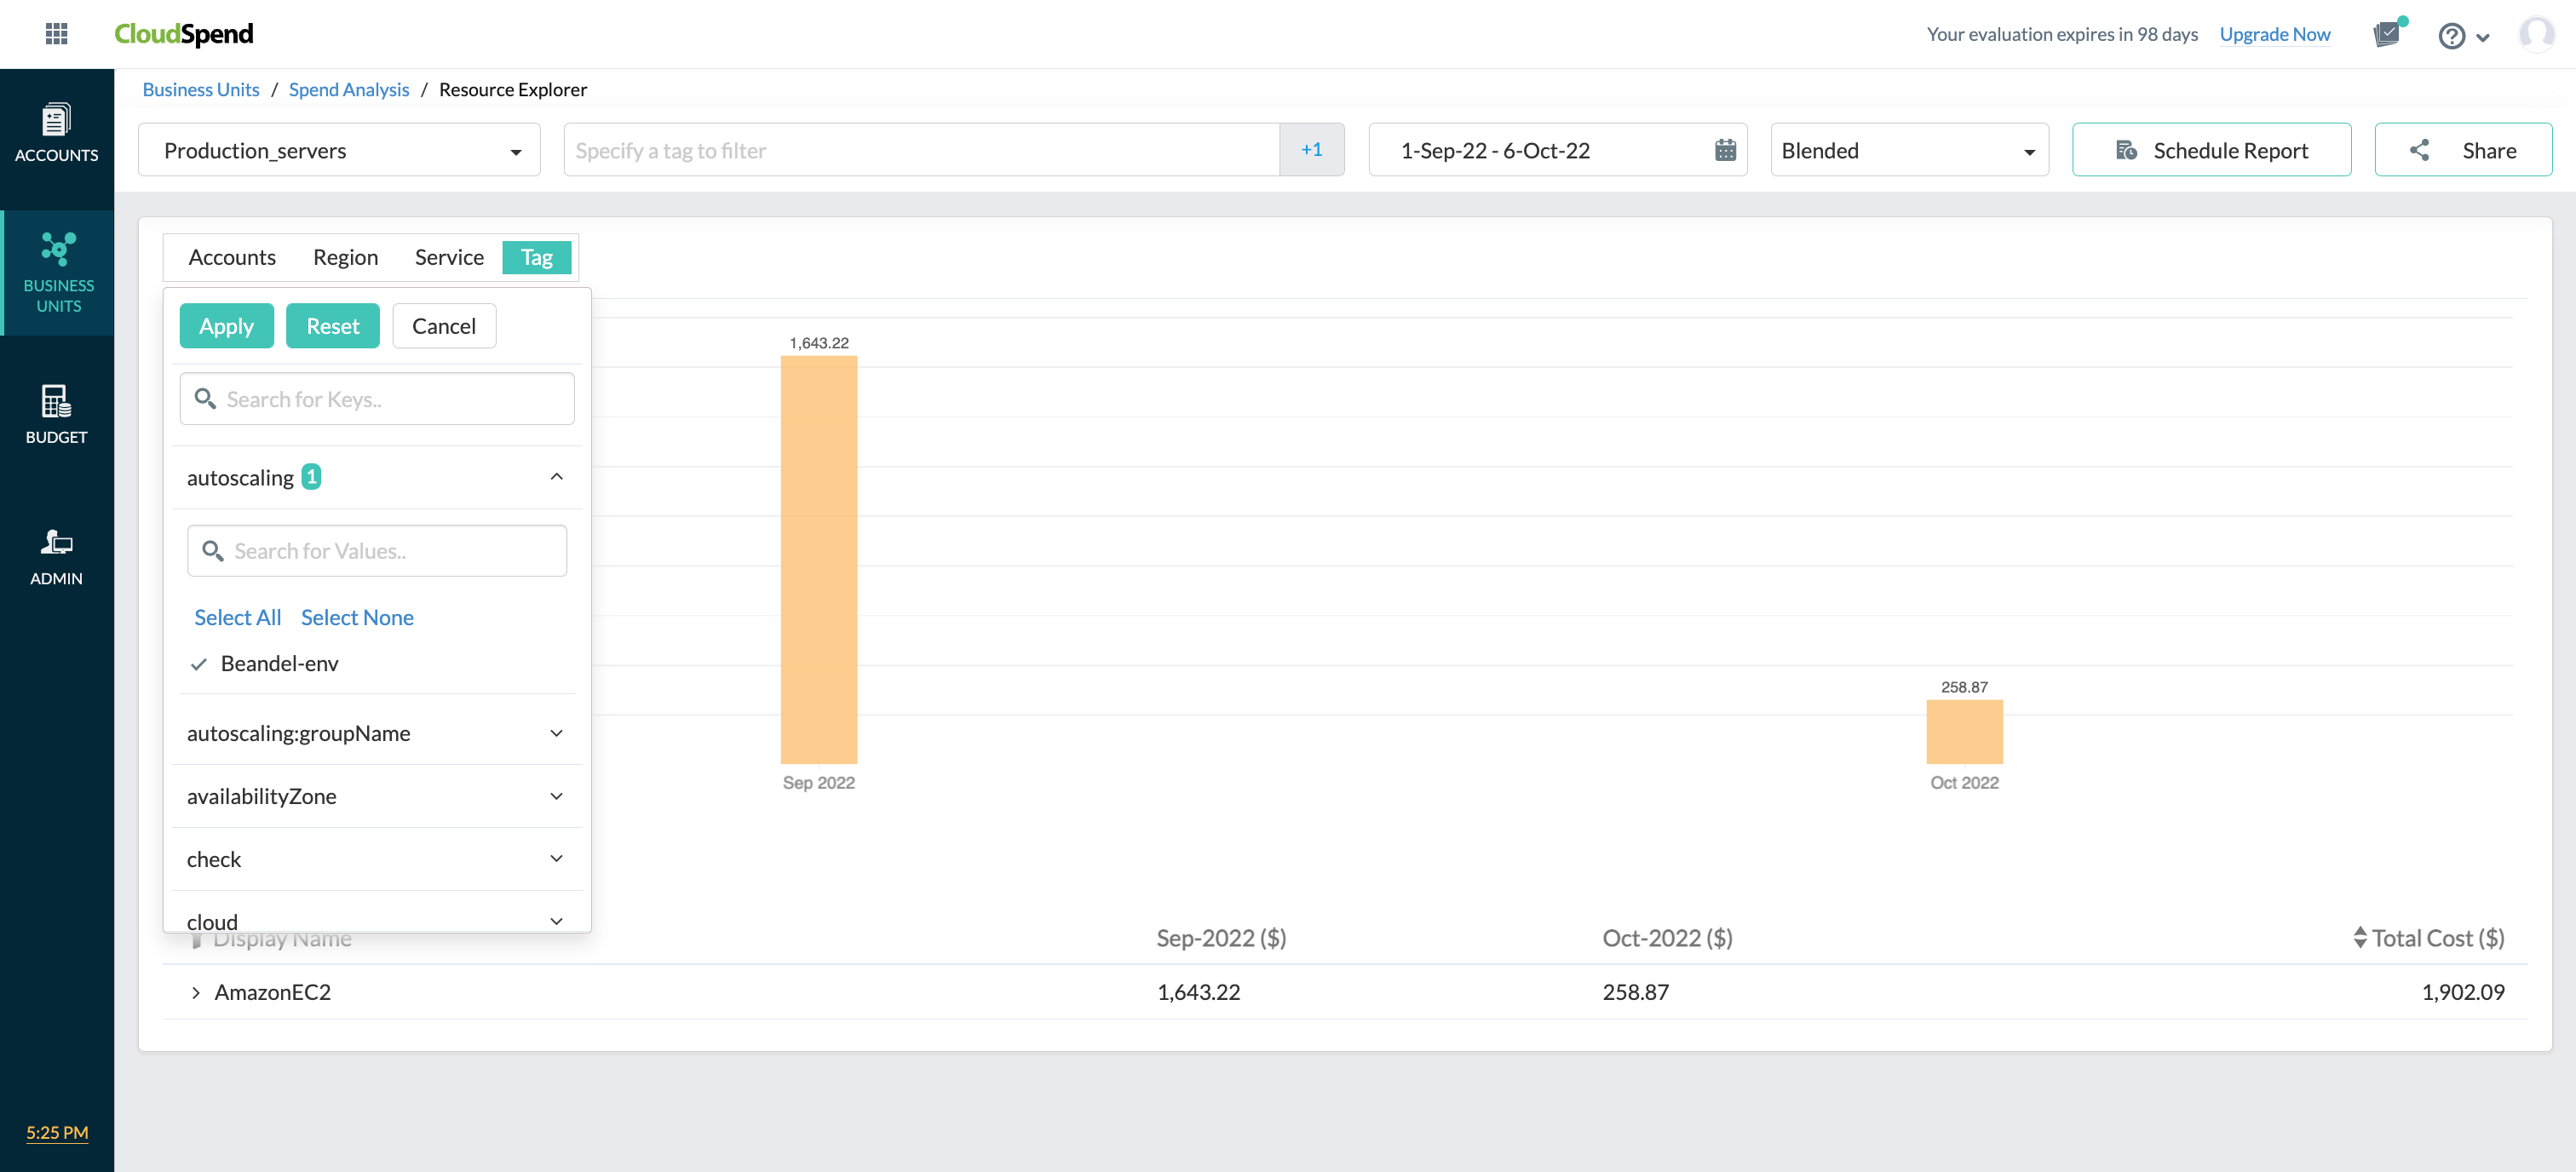This screenshot has height=1172, width=2576.
Task: Open the CloudSpend apps grid icon
Action: 57,33
